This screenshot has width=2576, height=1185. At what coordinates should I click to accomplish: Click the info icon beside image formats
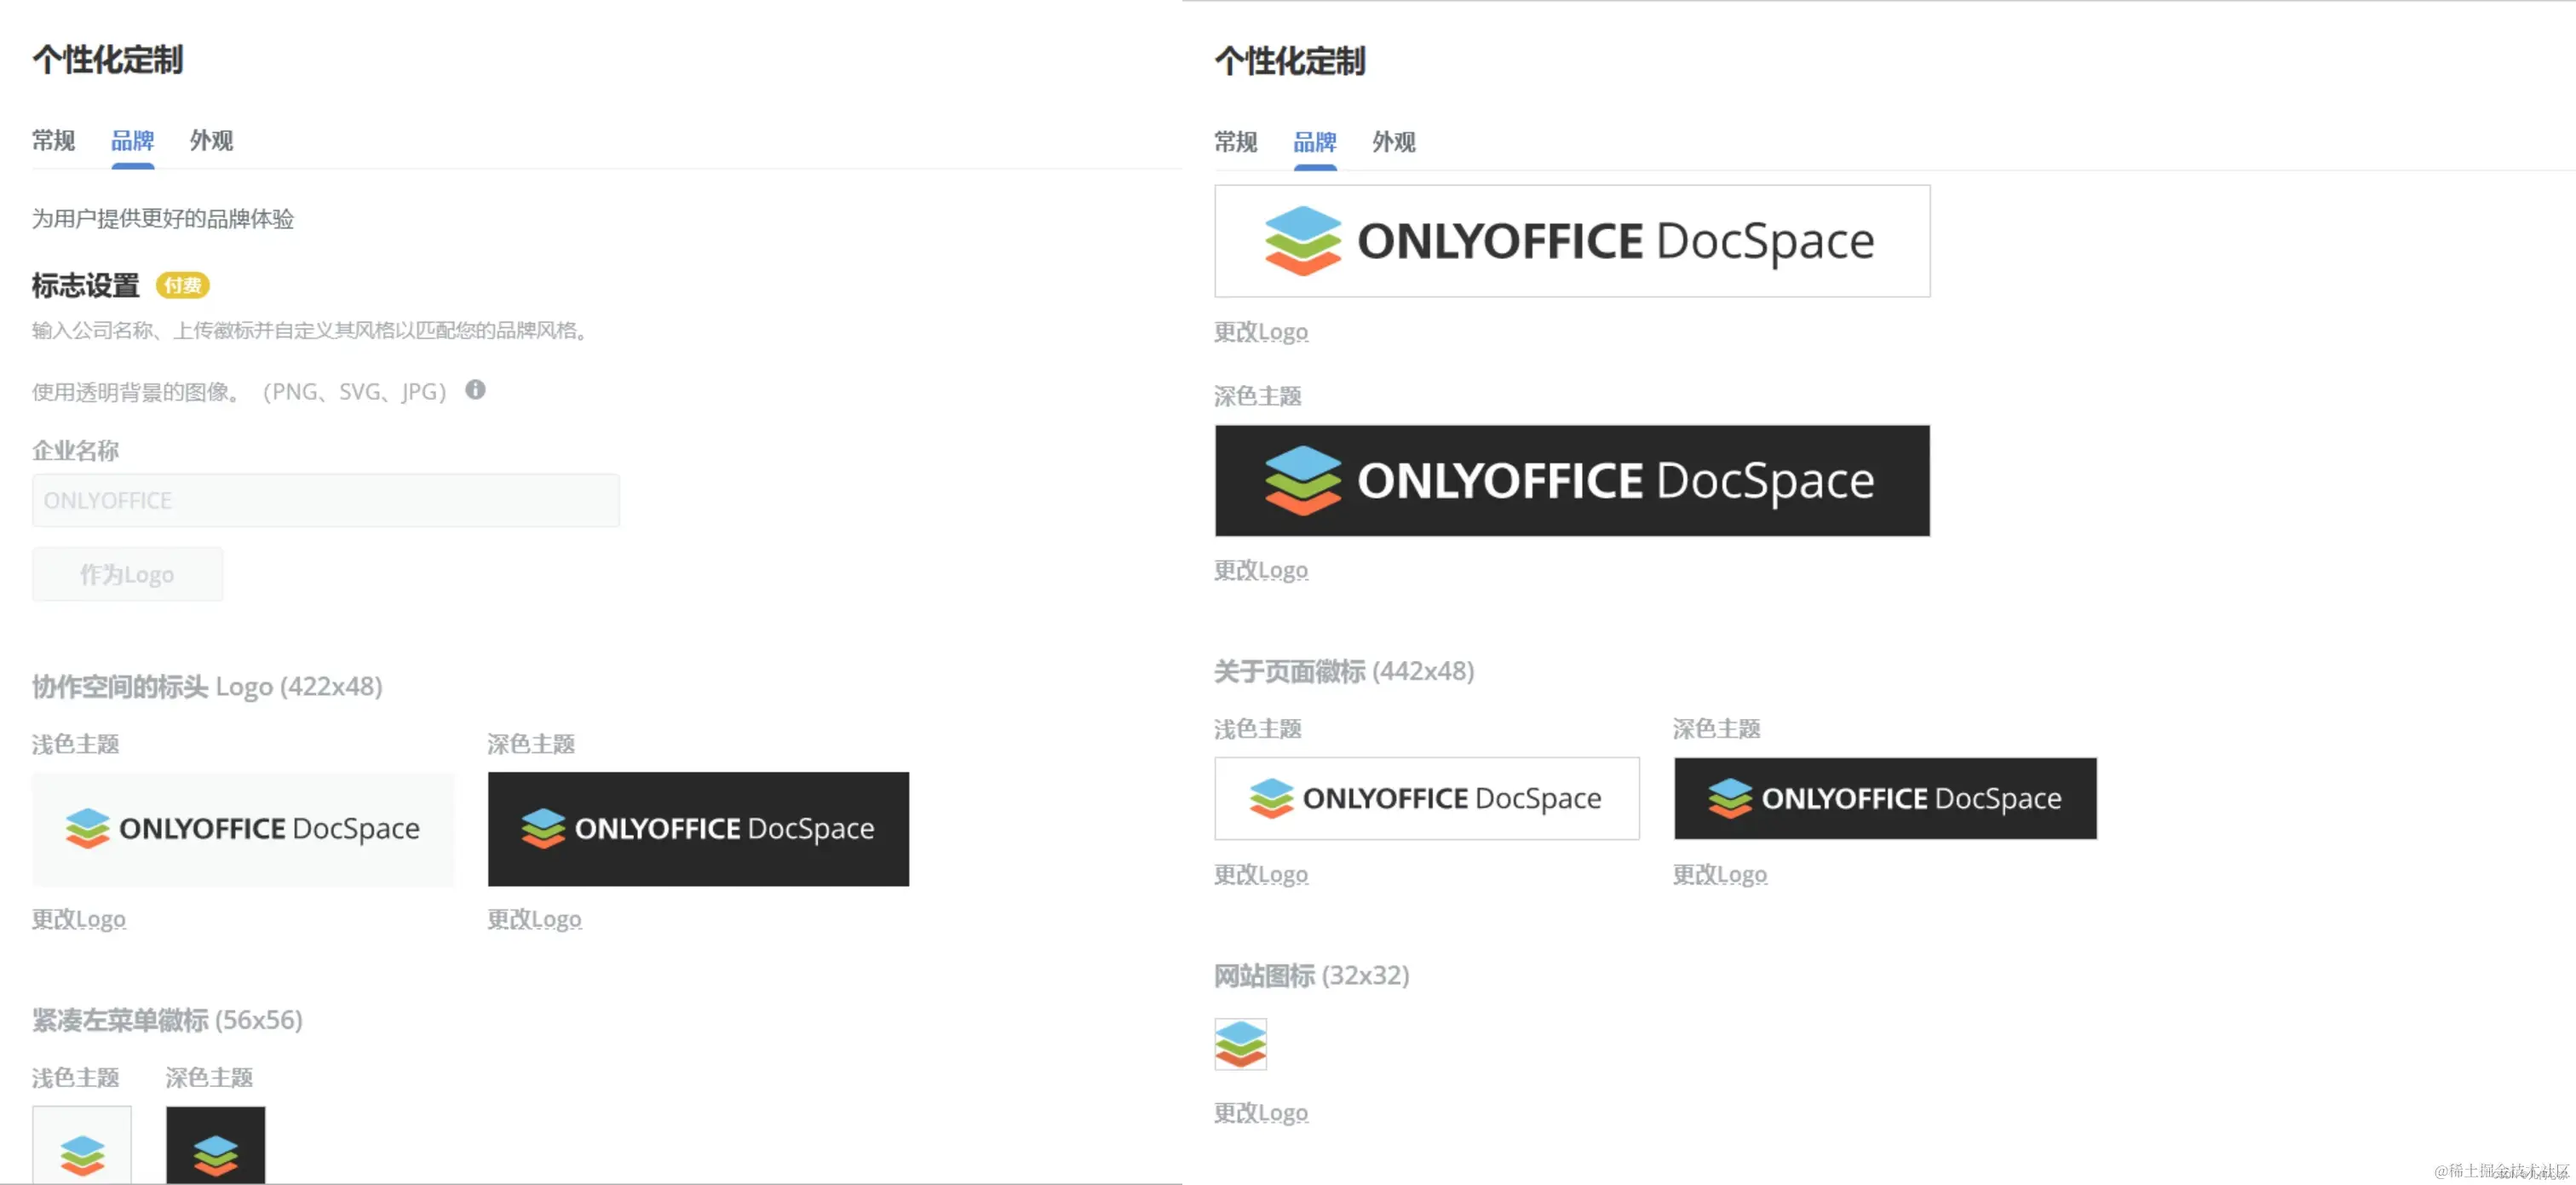tap(475, 390)
